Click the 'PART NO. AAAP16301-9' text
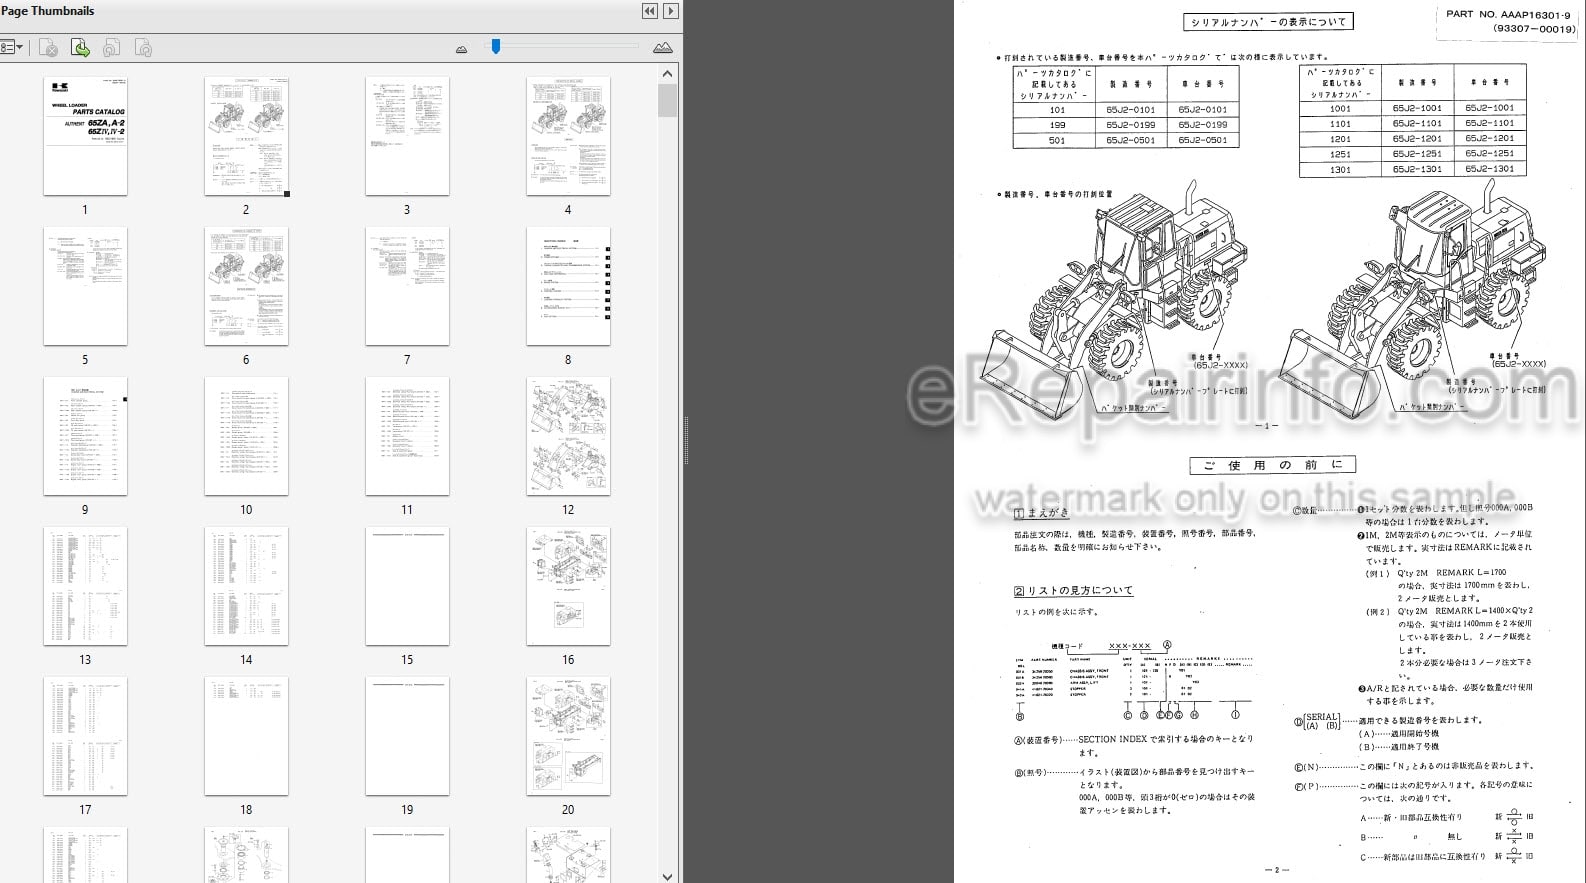 coord(1507,14)
